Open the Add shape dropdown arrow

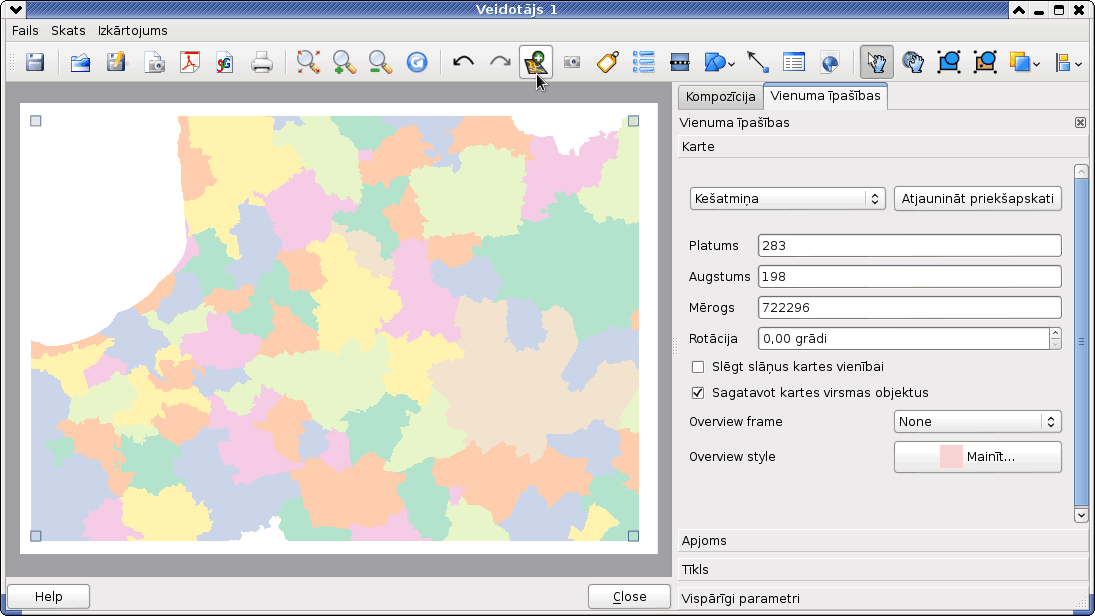pyautogui.click(x=731, y=64)
